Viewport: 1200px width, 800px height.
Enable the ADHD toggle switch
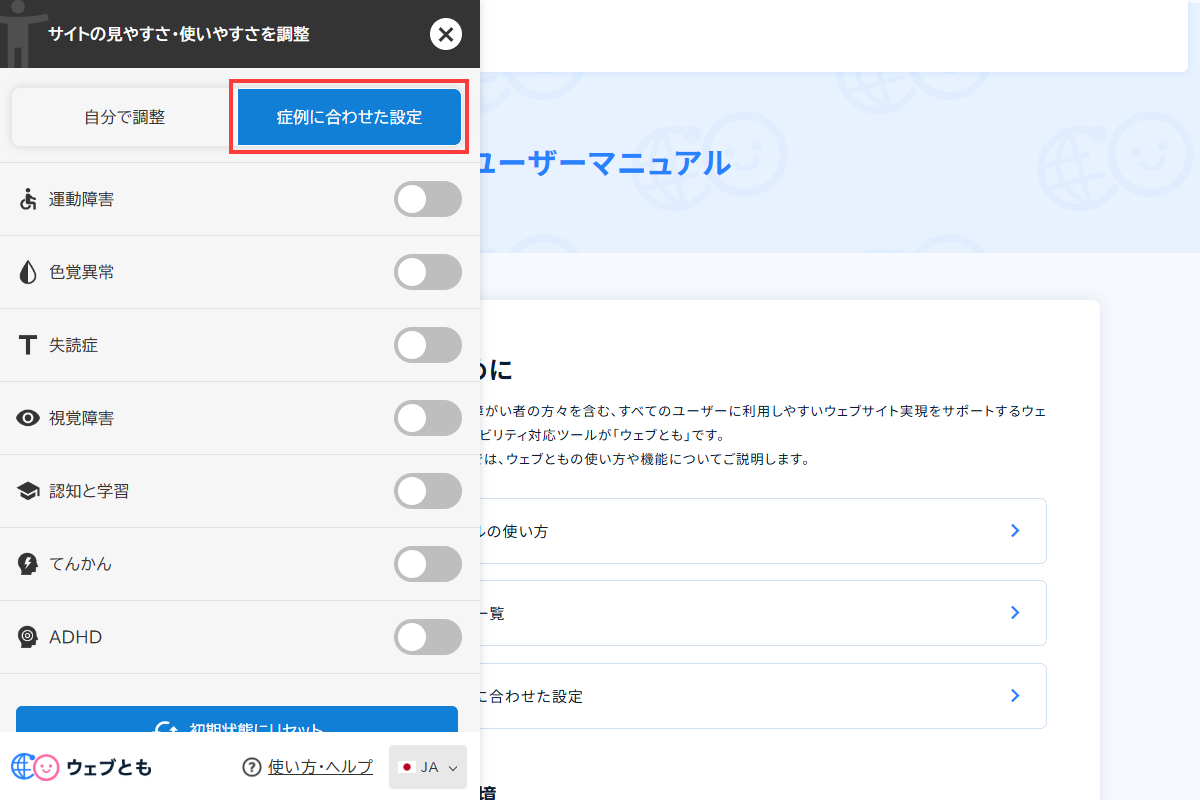coord(428,636)
